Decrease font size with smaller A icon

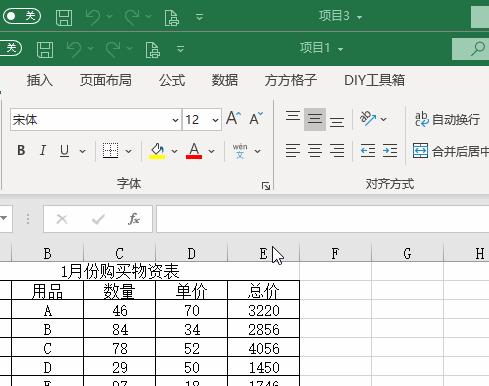(256, 118)
